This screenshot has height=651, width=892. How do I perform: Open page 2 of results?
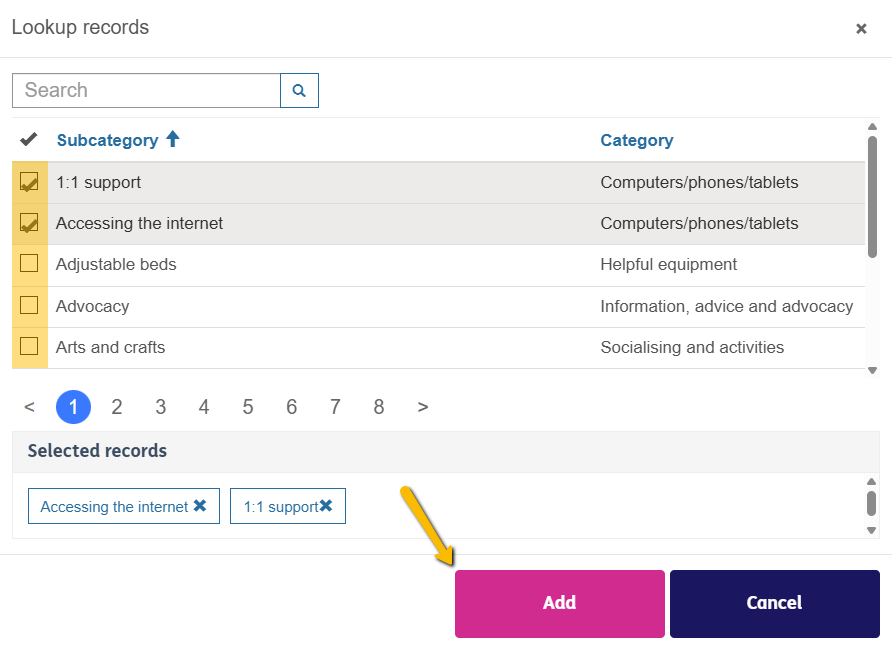click(117, 407)
